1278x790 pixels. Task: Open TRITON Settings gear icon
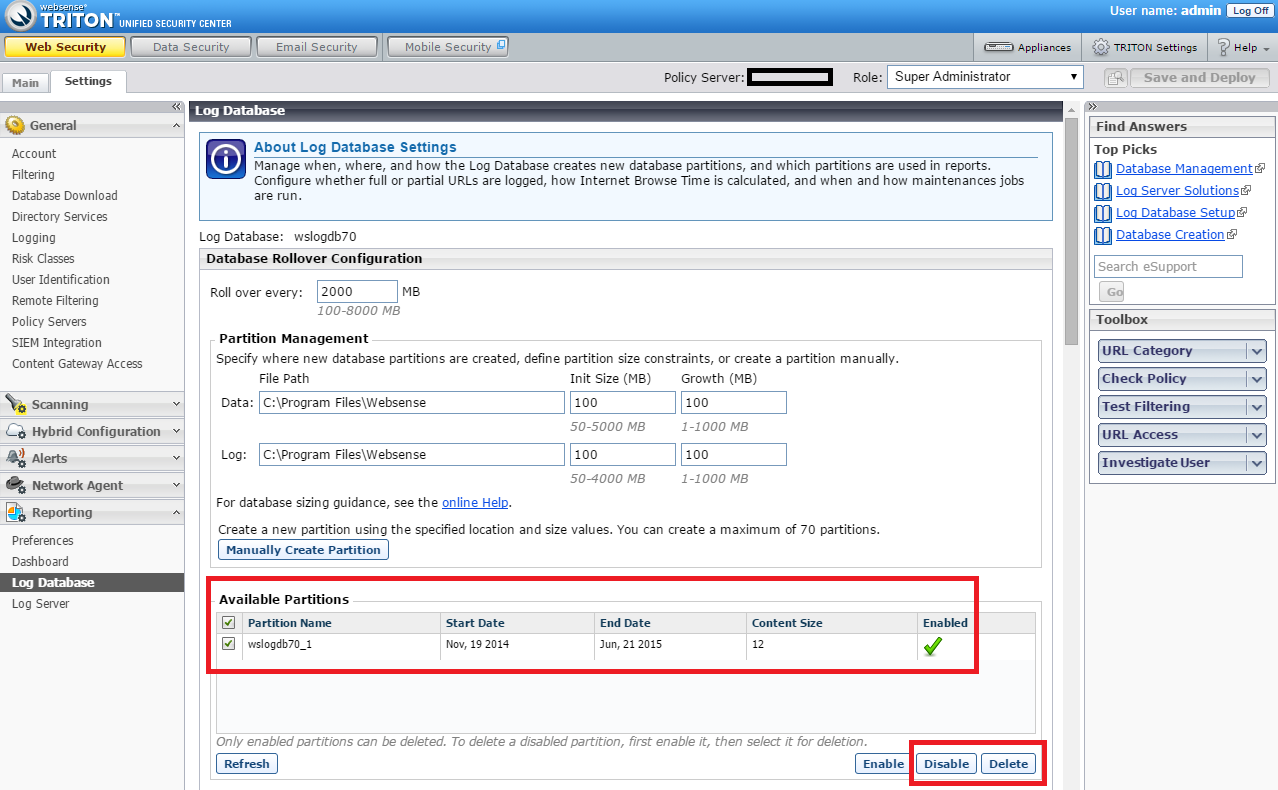click(1100, 47)
